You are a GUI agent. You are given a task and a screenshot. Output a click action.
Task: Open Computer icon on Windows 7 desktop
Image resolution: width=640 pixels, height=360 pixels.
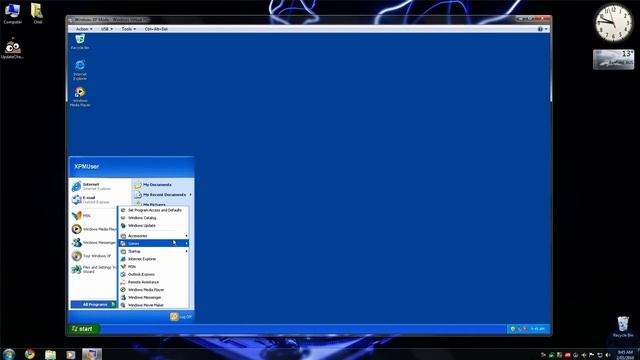[x=12, y=13]
